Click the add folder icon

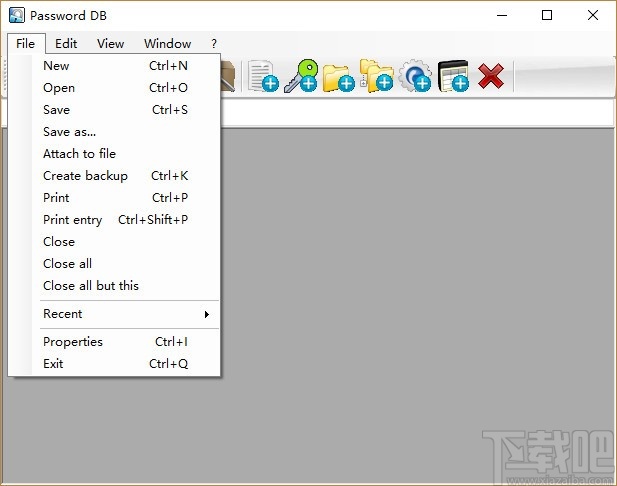[x=338, y=77]
